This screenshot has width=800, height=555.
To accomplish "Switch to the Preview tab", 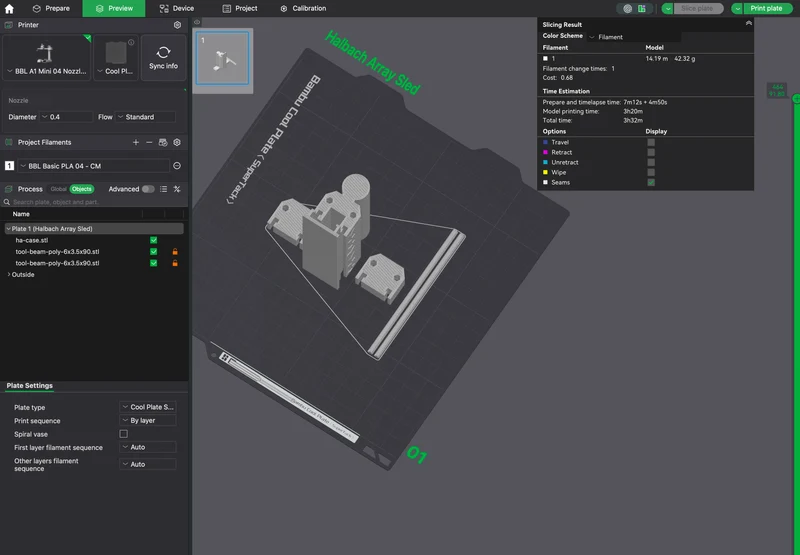I will [x=114, y=9].
